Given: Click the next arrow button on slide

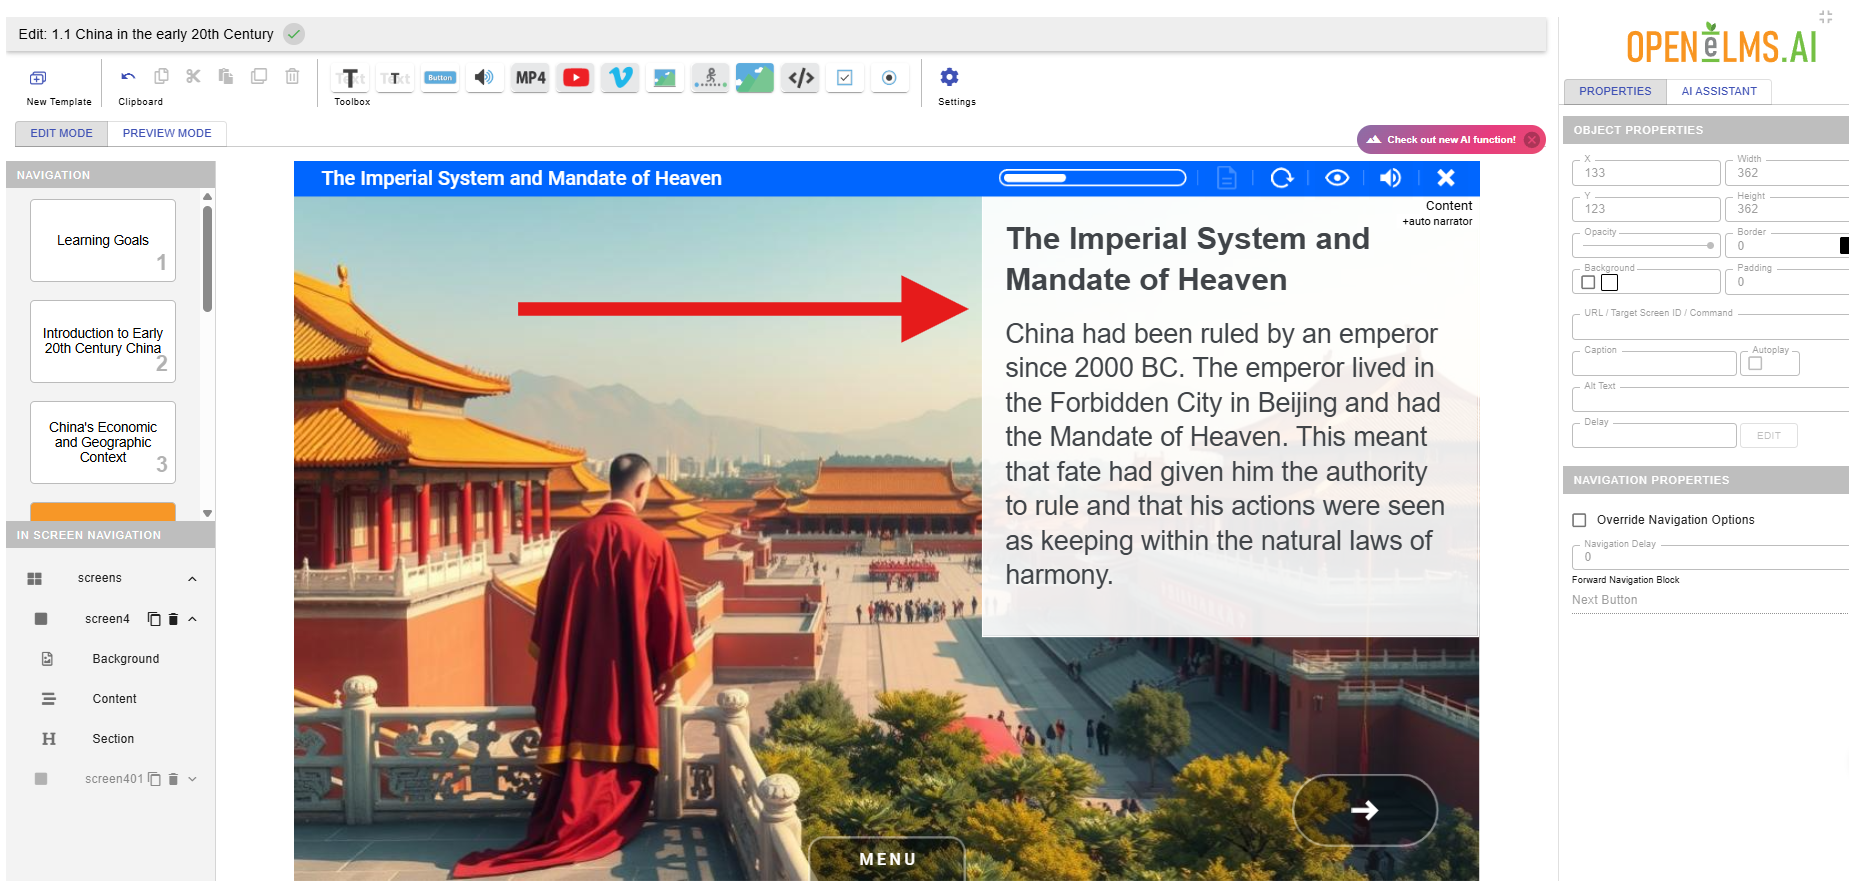Looking at the screenshot, I should click(x=1365, y=810).
